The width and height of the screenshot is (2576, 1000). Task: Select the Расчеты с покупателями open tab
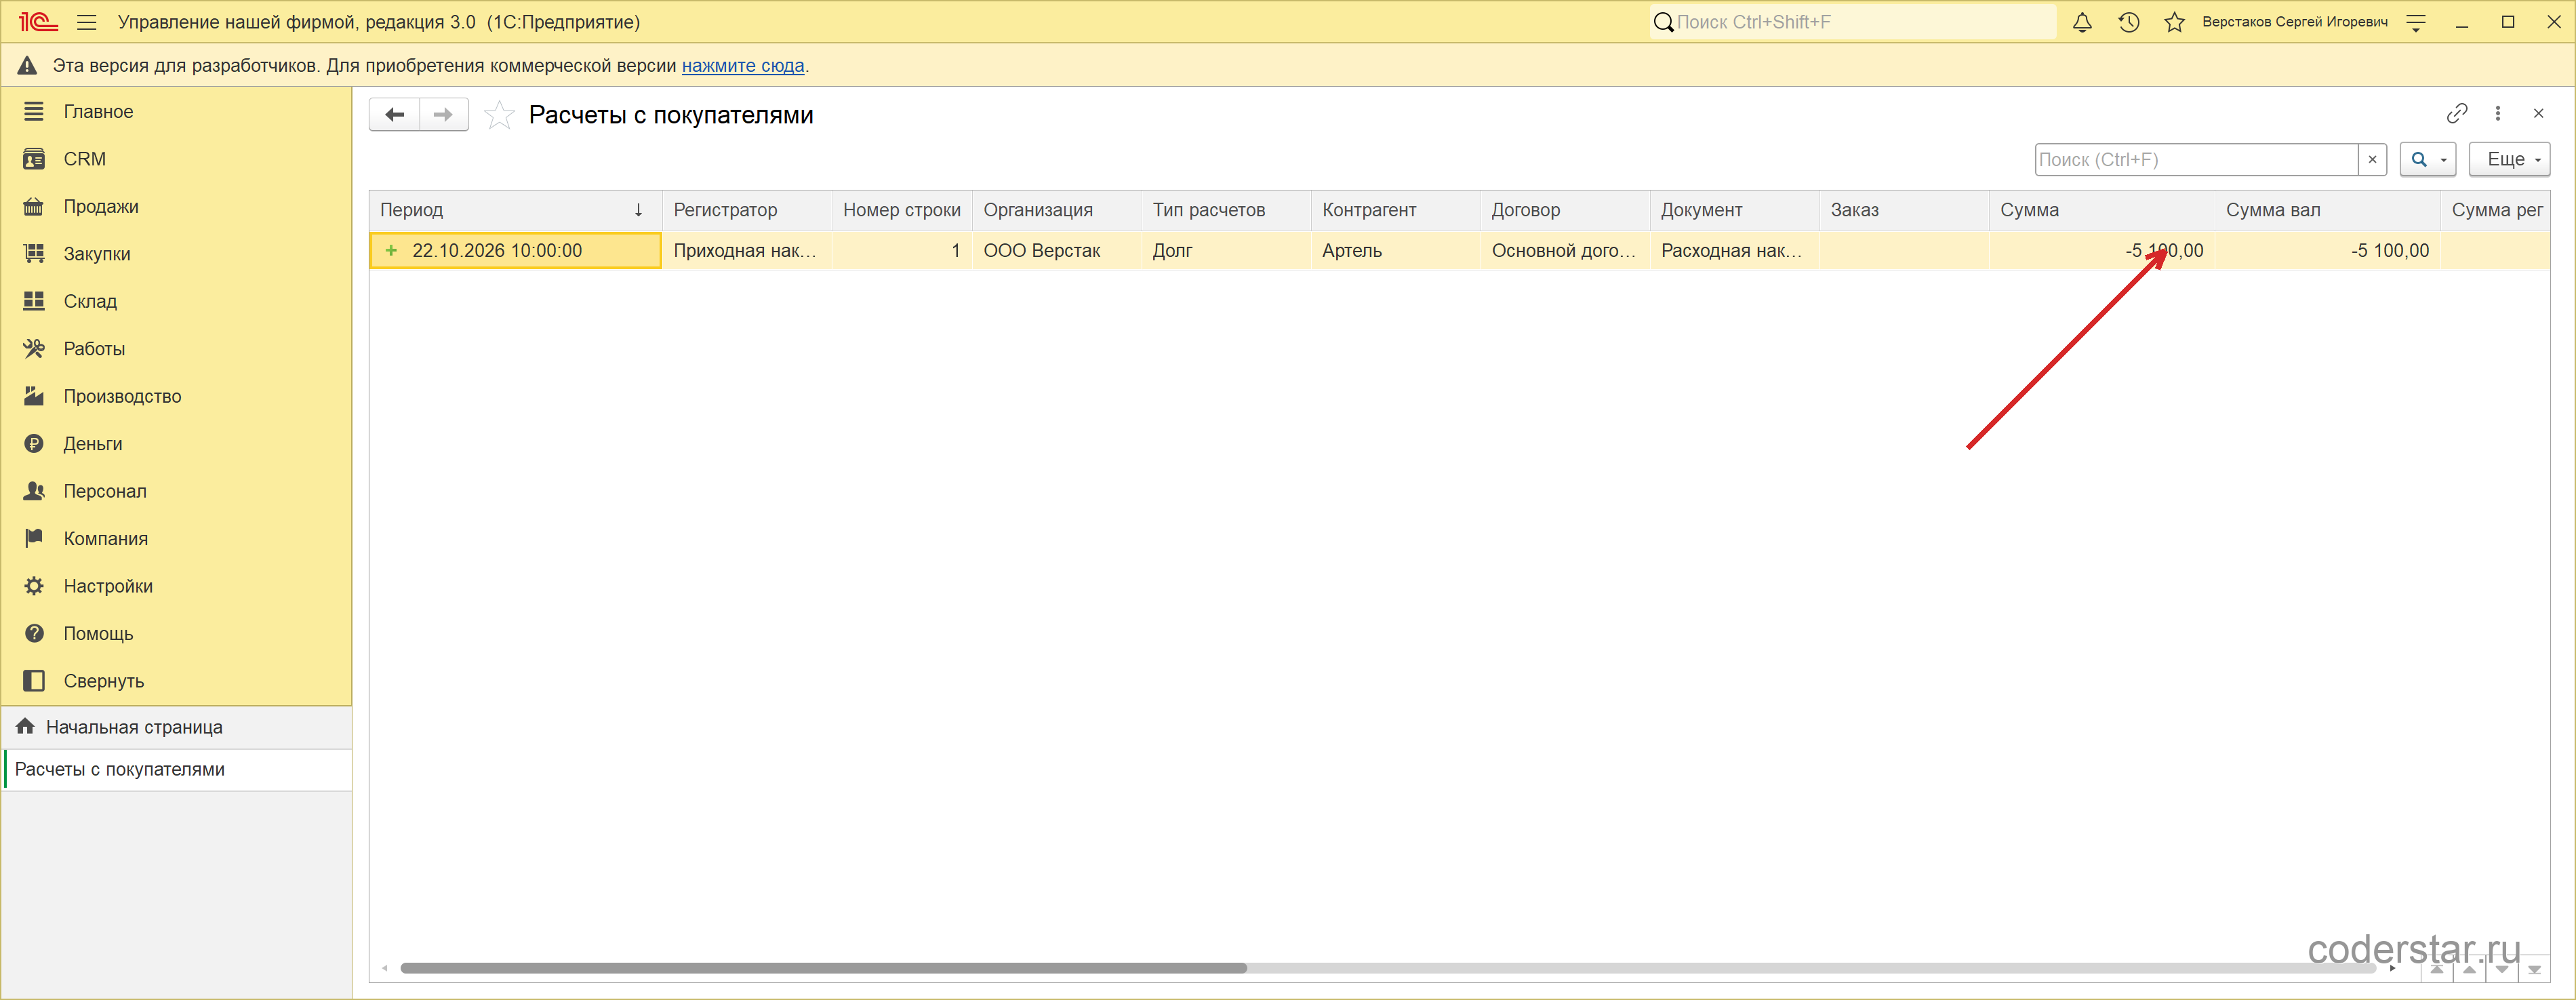pyautogui.click(x=177, y=769)
